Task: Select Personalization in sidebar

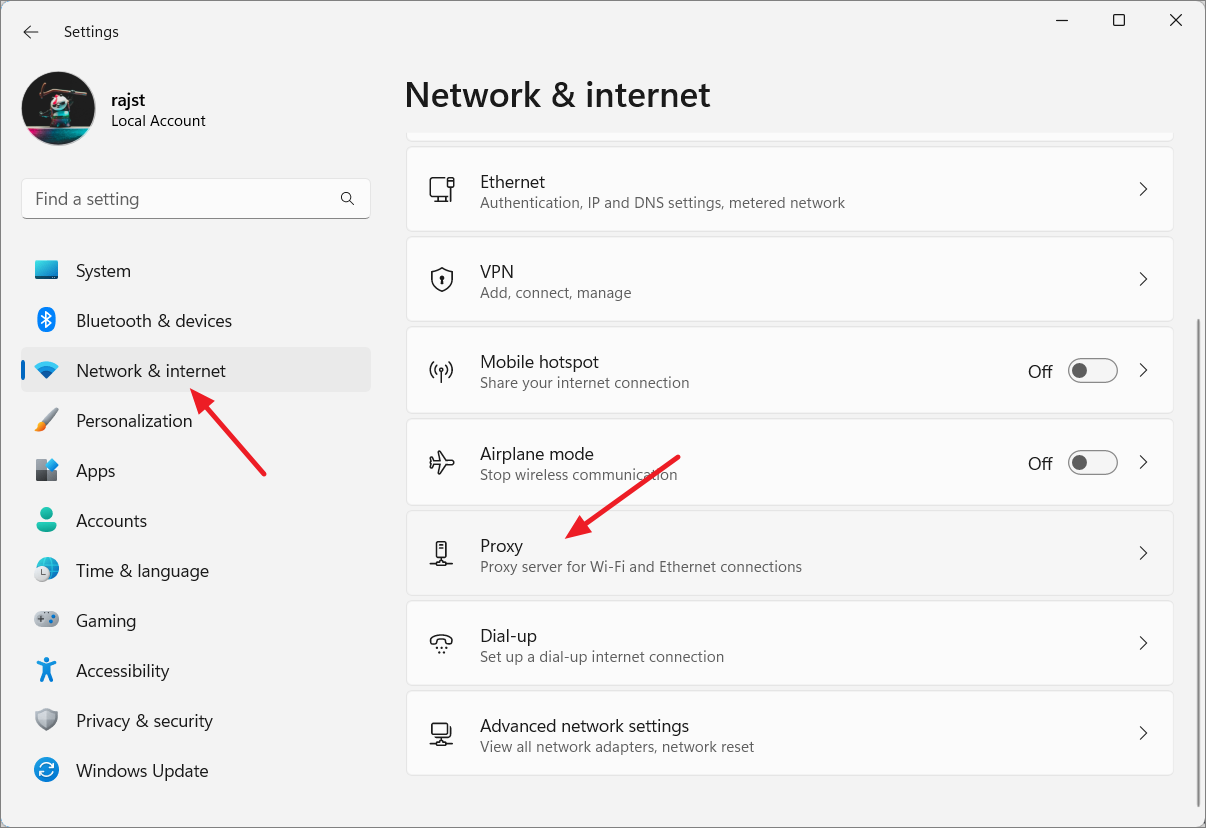Action: (x=196, y=421)
